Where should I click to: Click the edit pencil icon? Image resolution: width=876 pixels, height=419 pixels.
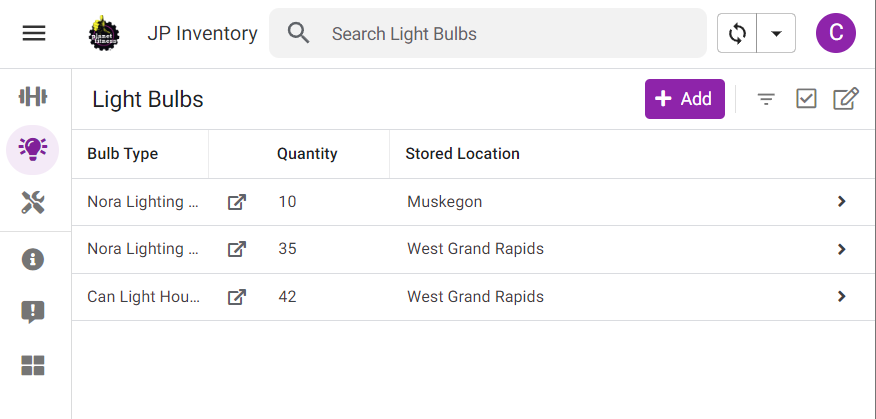pos(846,98)
